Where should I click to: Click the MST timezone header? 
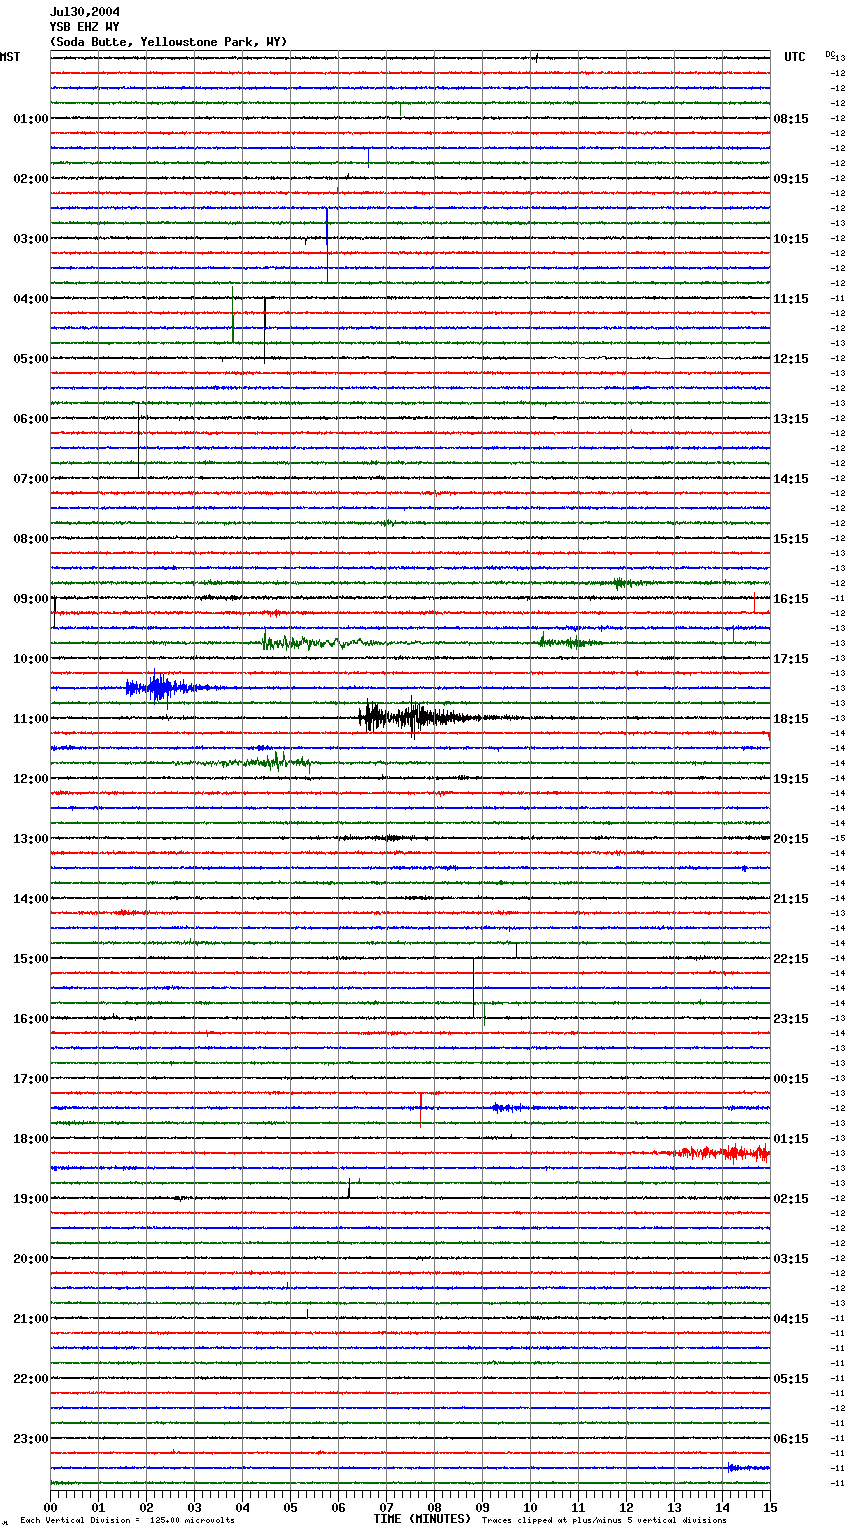coord(10,57)
